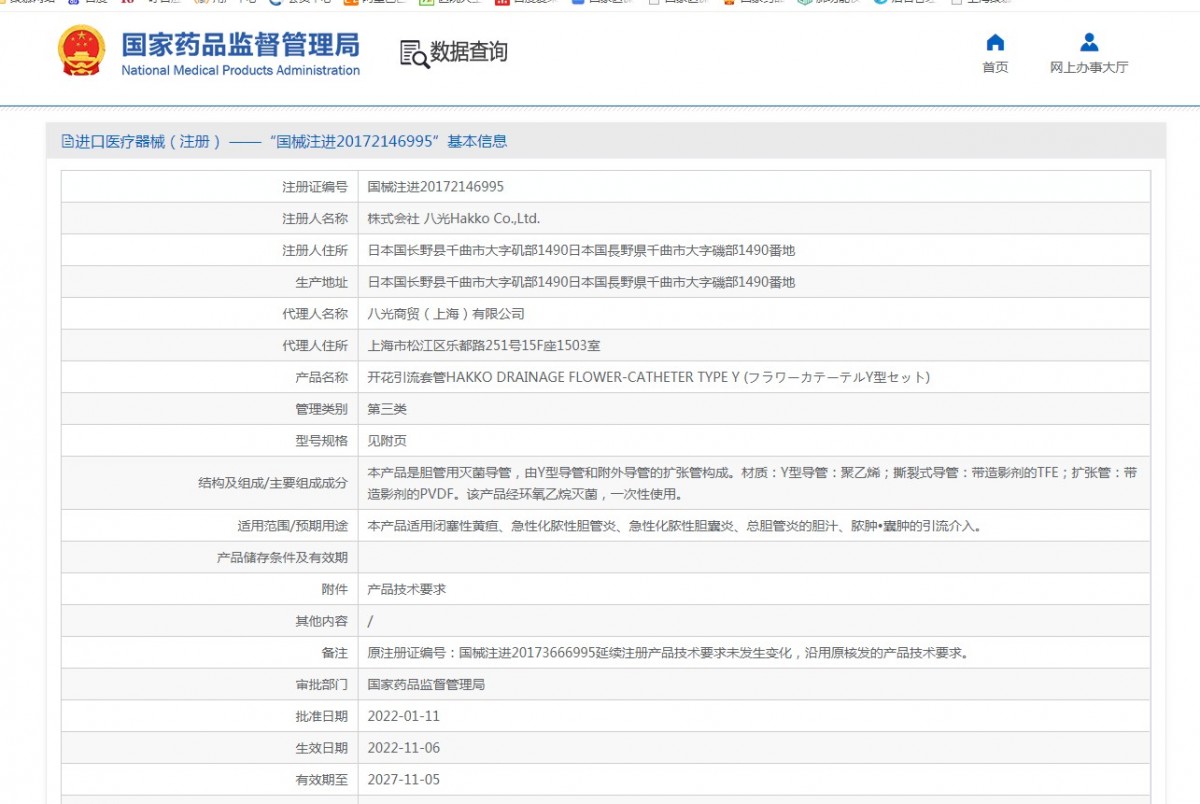The image size is (1200, 804).
Task: Click the 产品名称 label
Action: coord(321,377)
